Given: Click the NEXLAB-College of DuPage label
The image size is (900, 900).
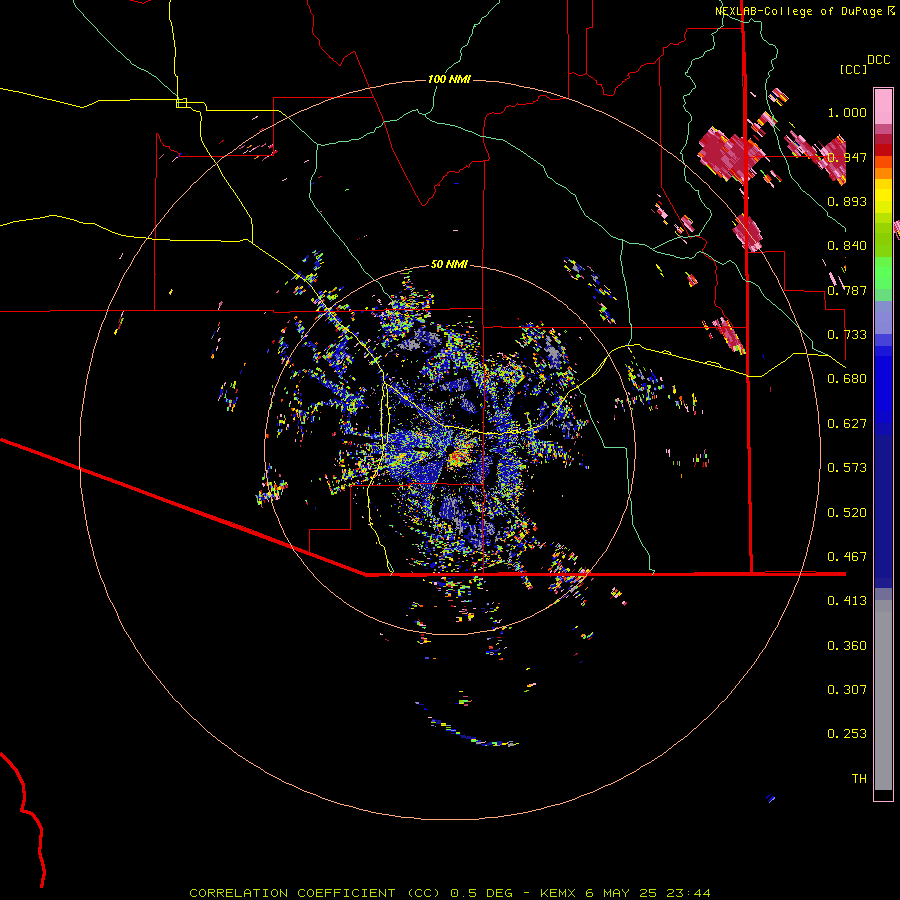Looking at the screenshot, I should [x=798, y=11].
